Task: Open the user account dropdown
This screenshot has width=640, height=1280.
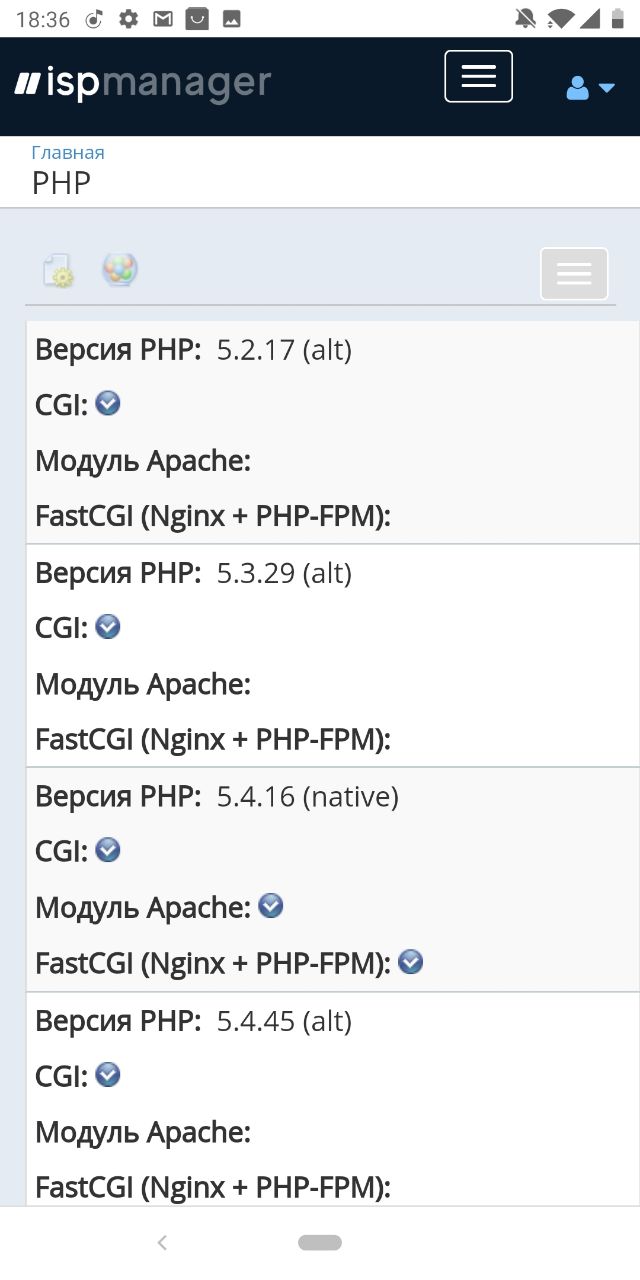Action: pyautogui.click(x=590, y=88)
